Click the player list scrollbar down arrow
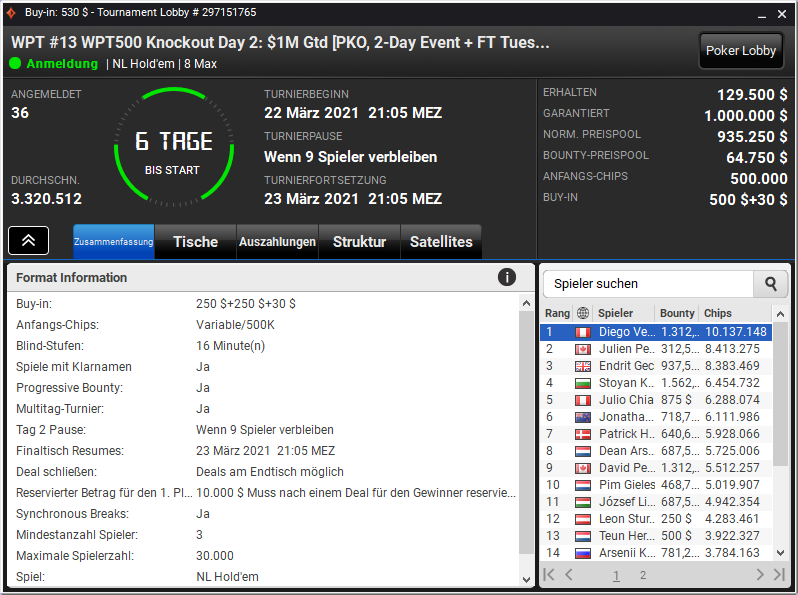Viewport: 798px width, 595px height. 780,553
